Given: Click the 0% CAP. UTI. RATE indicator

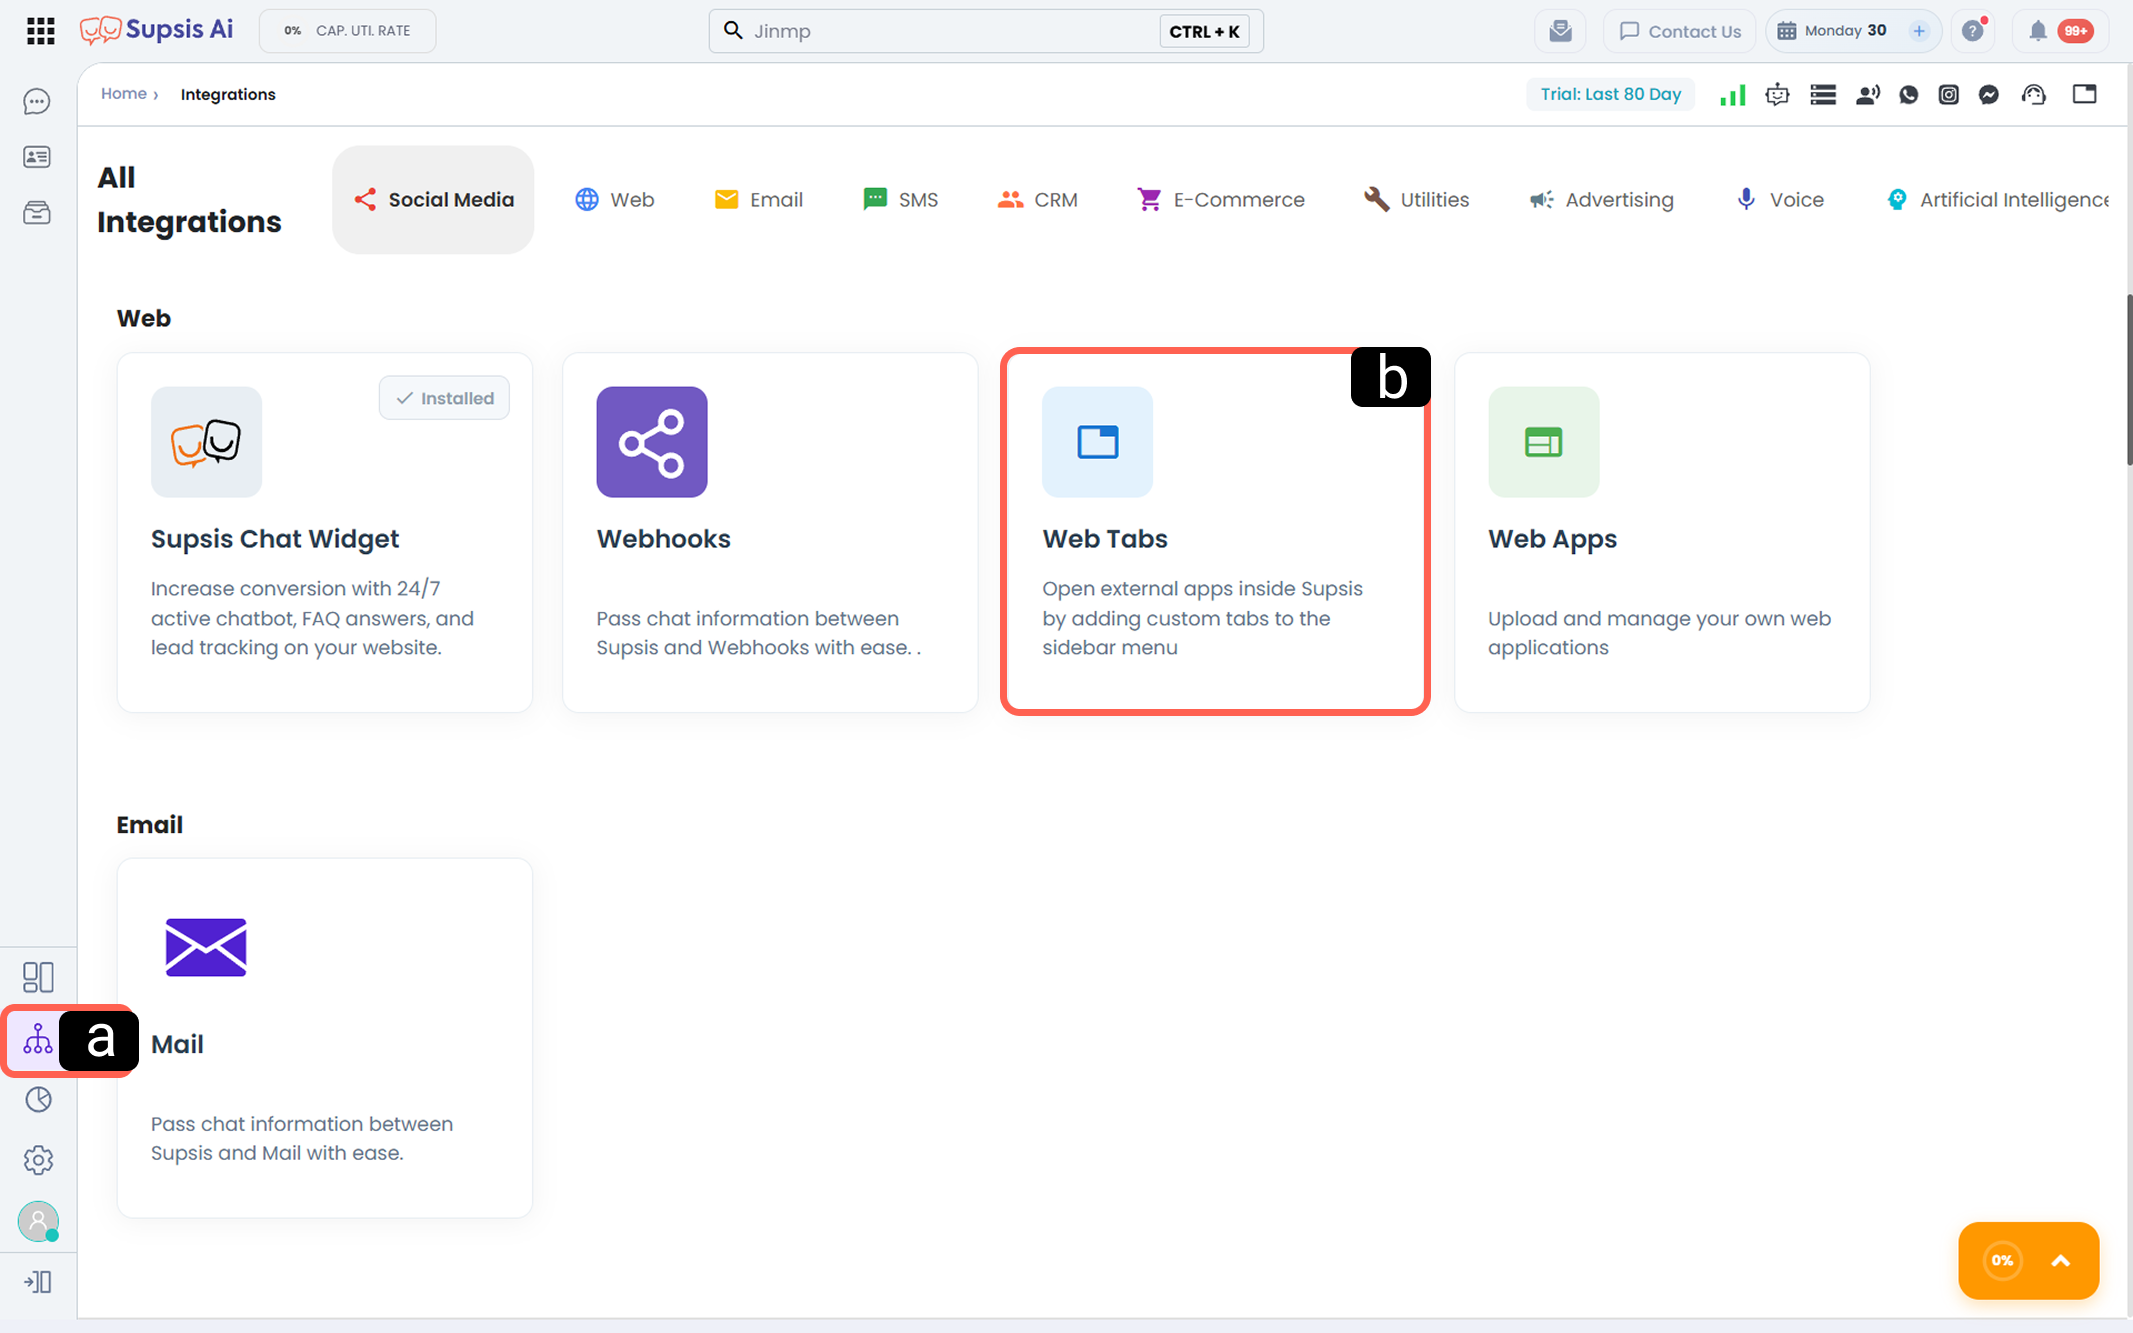Looking at the screenshot, I should pyautogui.click(x=347, y=31).
